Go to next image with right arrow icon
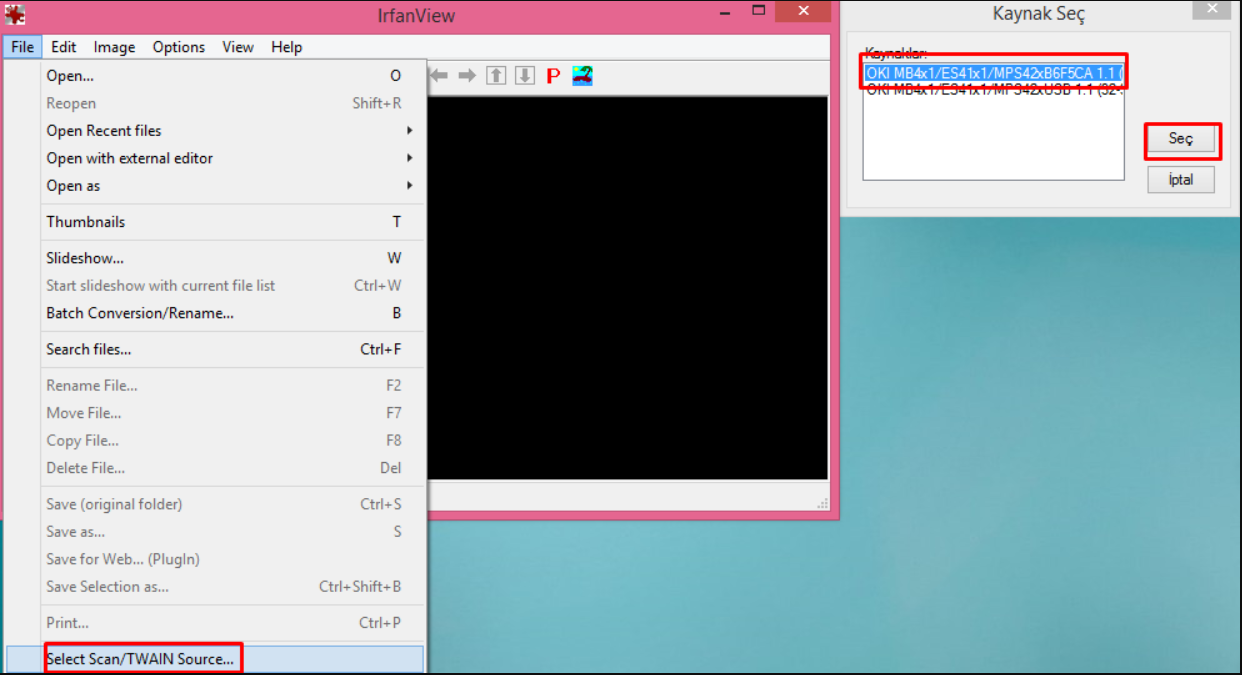The height and width of the screenshot is (675, 1242). [x=467, y=76]
